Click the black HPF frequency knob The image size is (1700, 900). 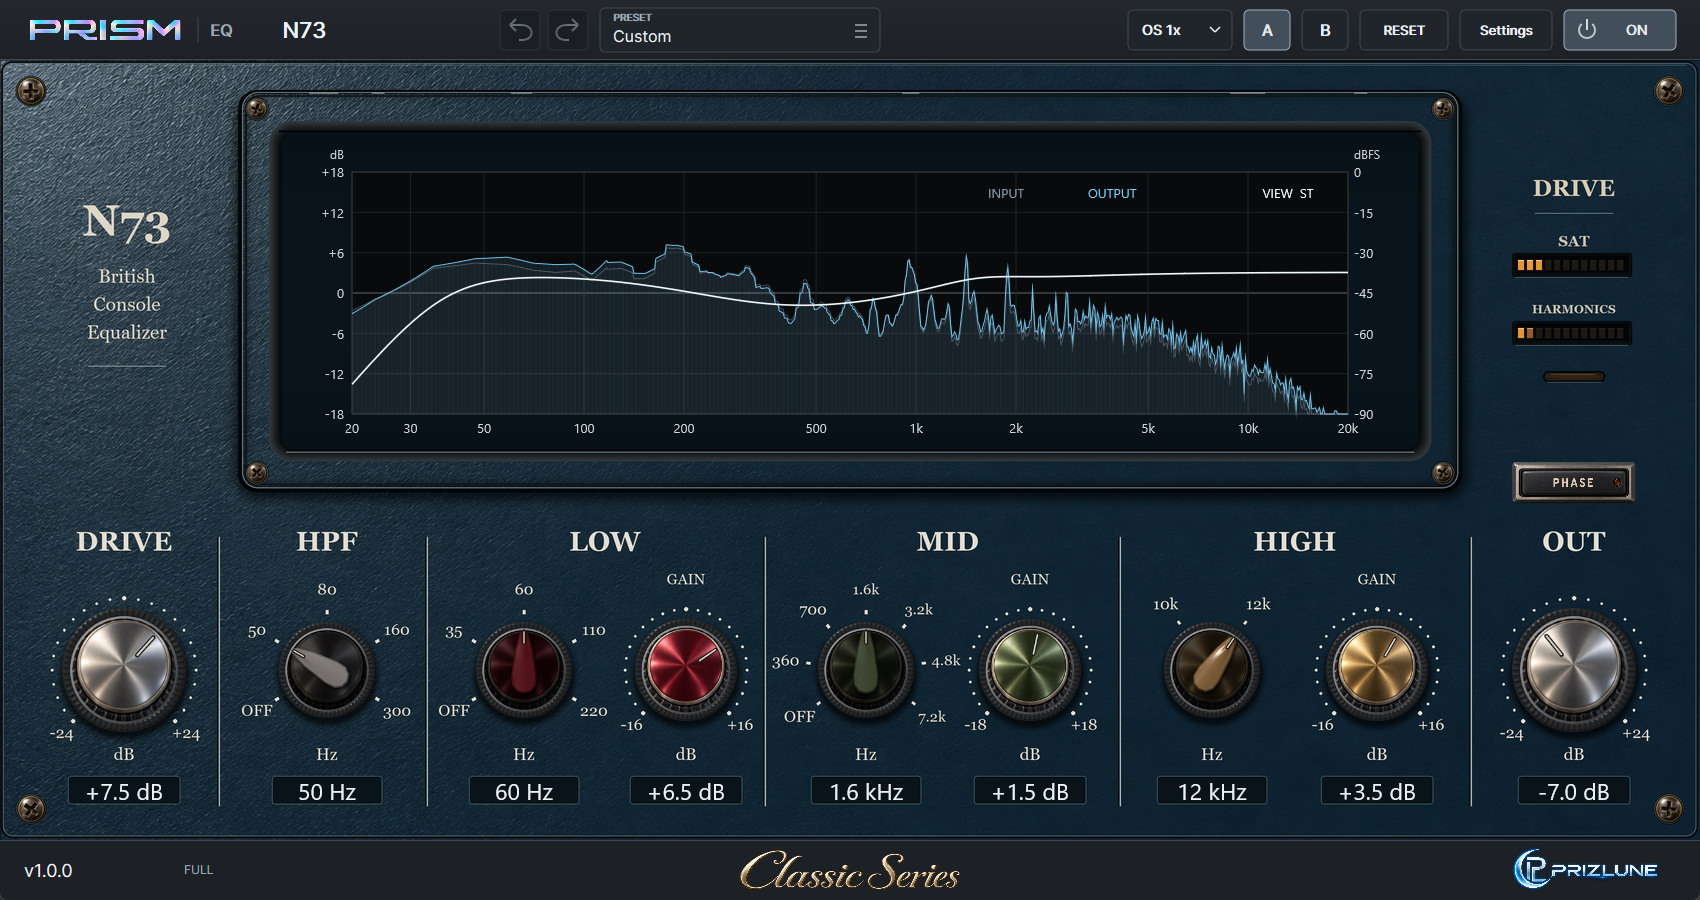point(326,670)
